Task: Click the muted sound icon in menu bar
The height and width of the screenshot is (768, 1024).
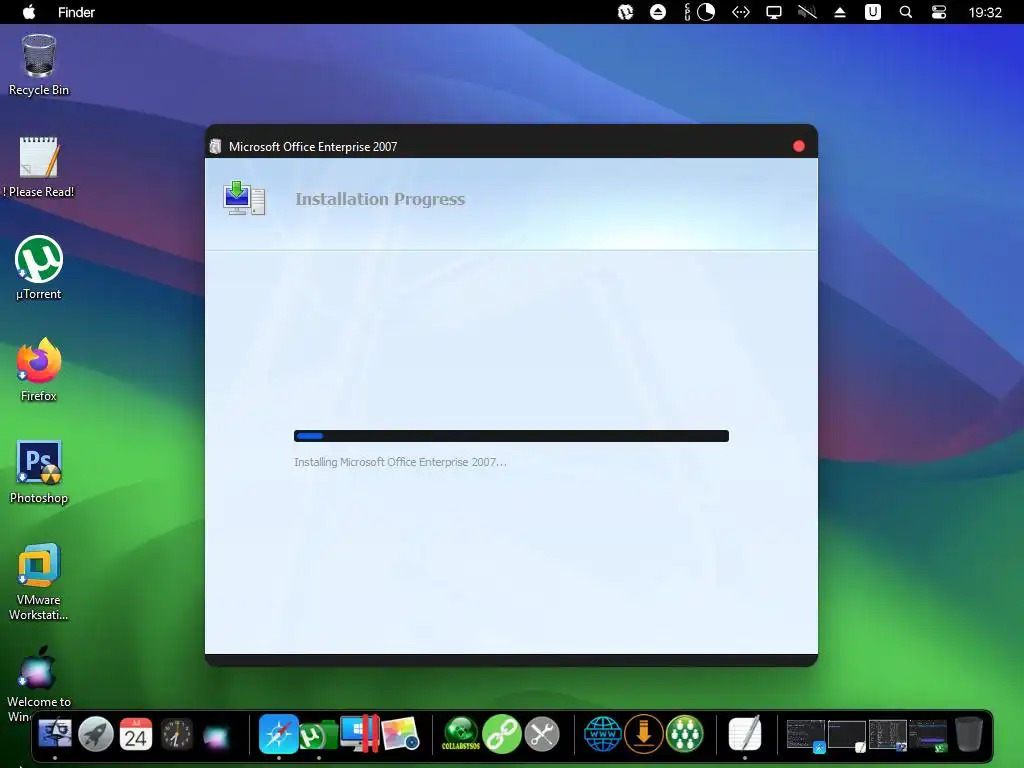Action: click(x=807, y=12)
